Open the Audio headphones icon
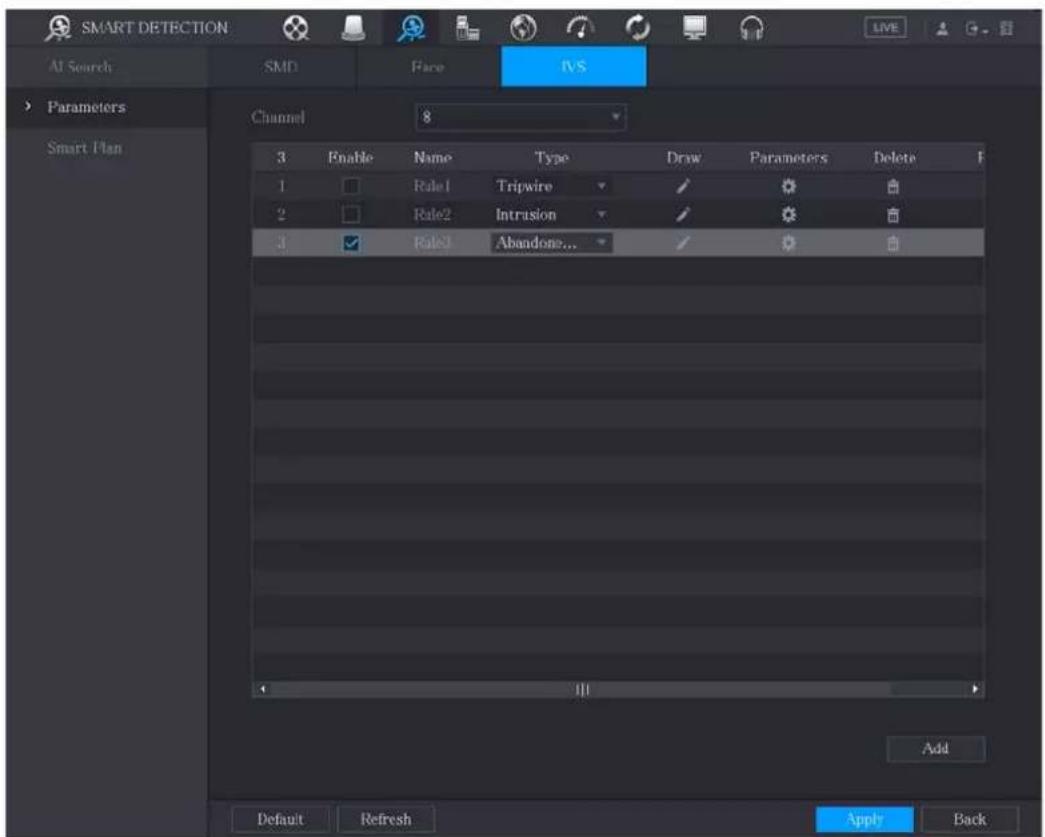 click(x=751, y=28)
